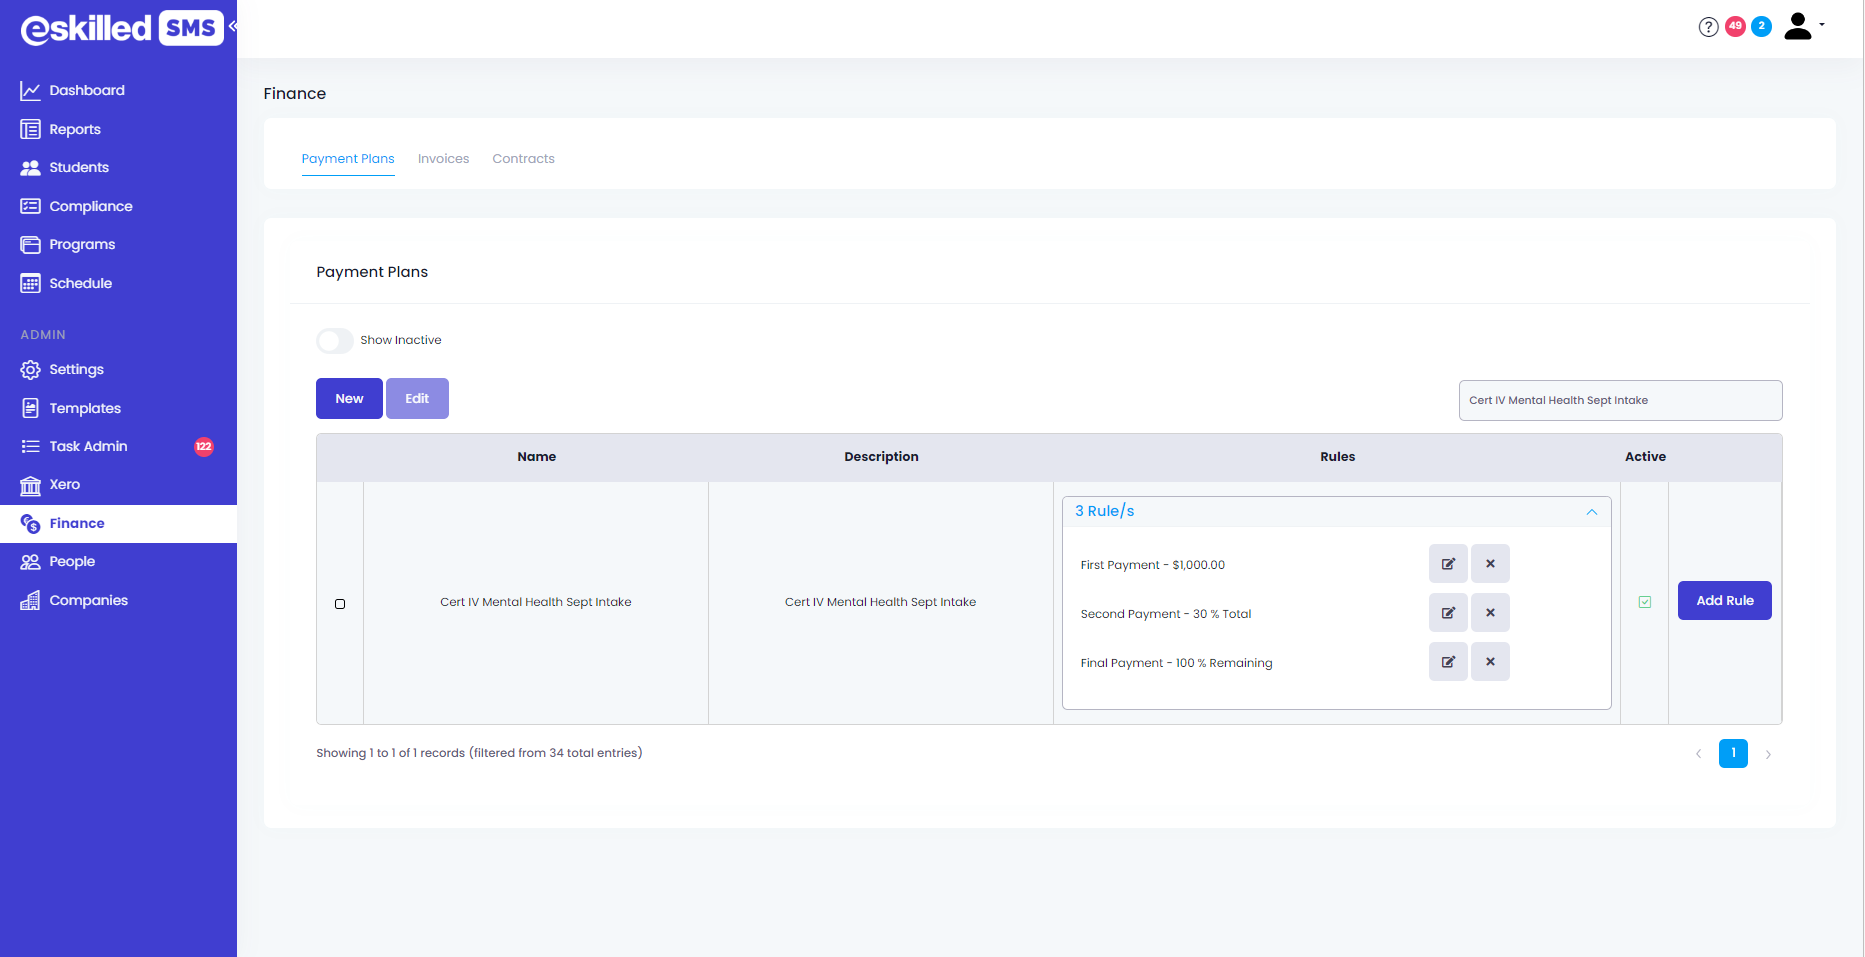Click the Students people icon
This screenshot has width=1865, height=957.
click(x=30, y=168)
